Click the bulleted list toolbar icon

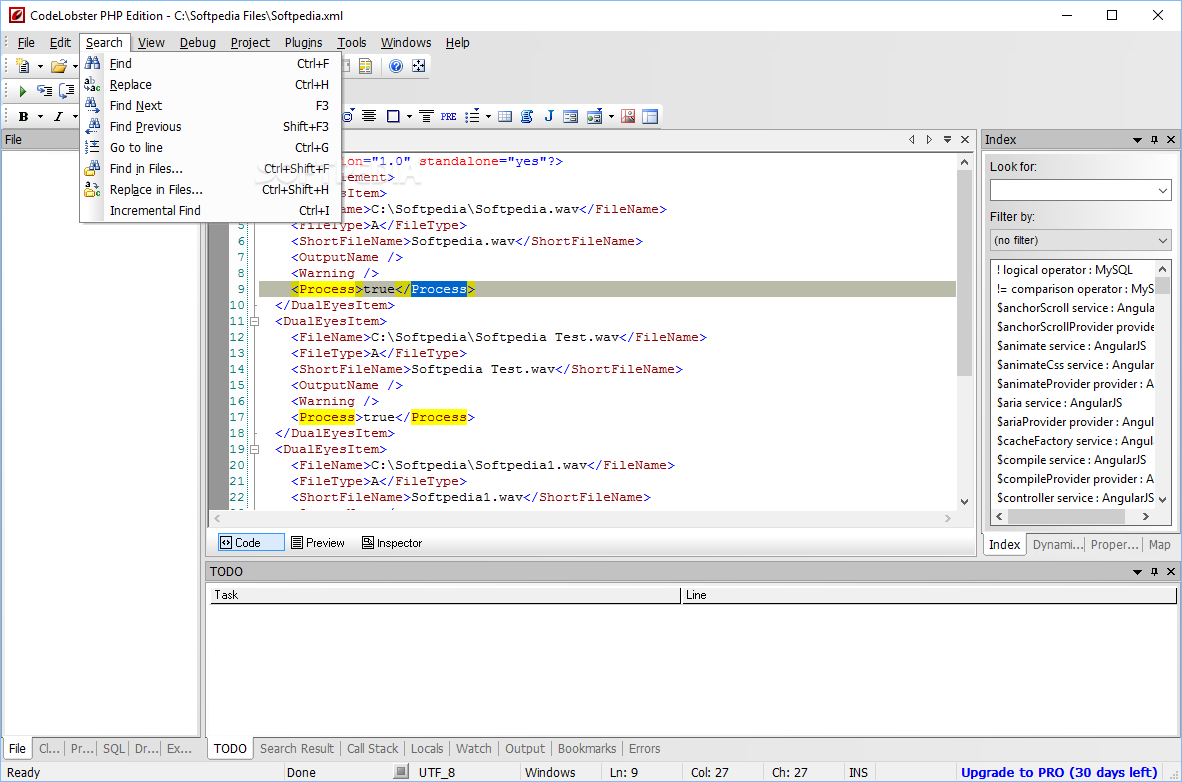click(x=473, y=116)
